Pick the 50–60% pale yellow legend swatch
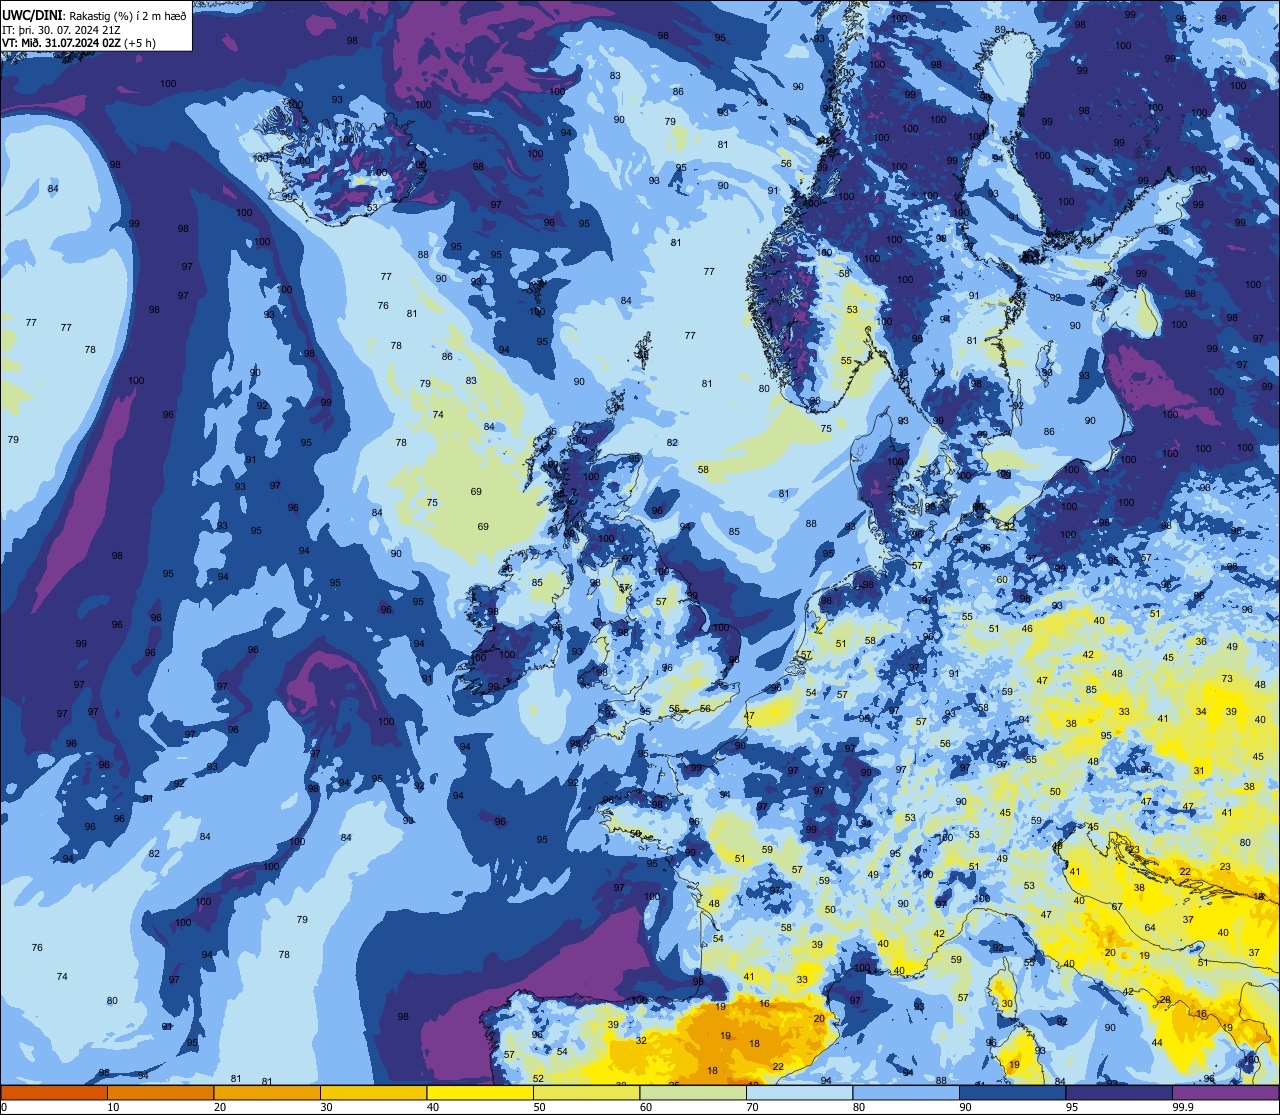The width and height of the screenshot is (1280, 1115). 587,1093
